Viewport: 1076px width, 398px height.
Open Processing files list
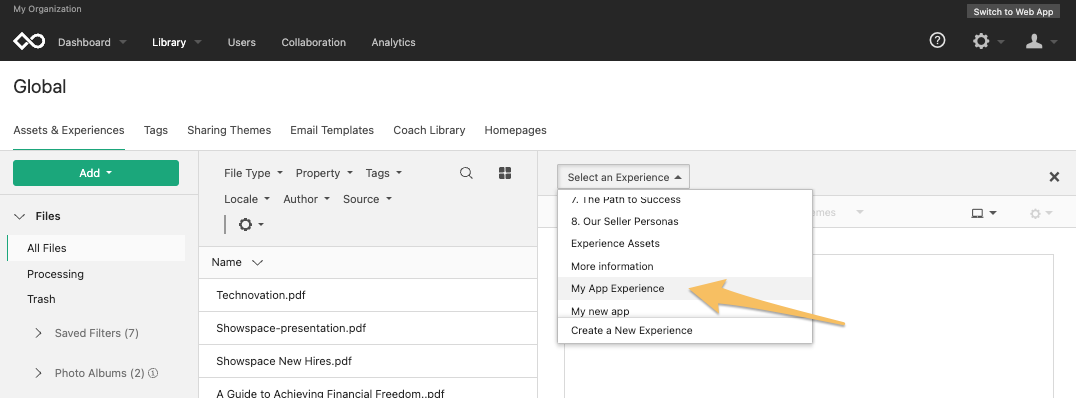(56, 274)
